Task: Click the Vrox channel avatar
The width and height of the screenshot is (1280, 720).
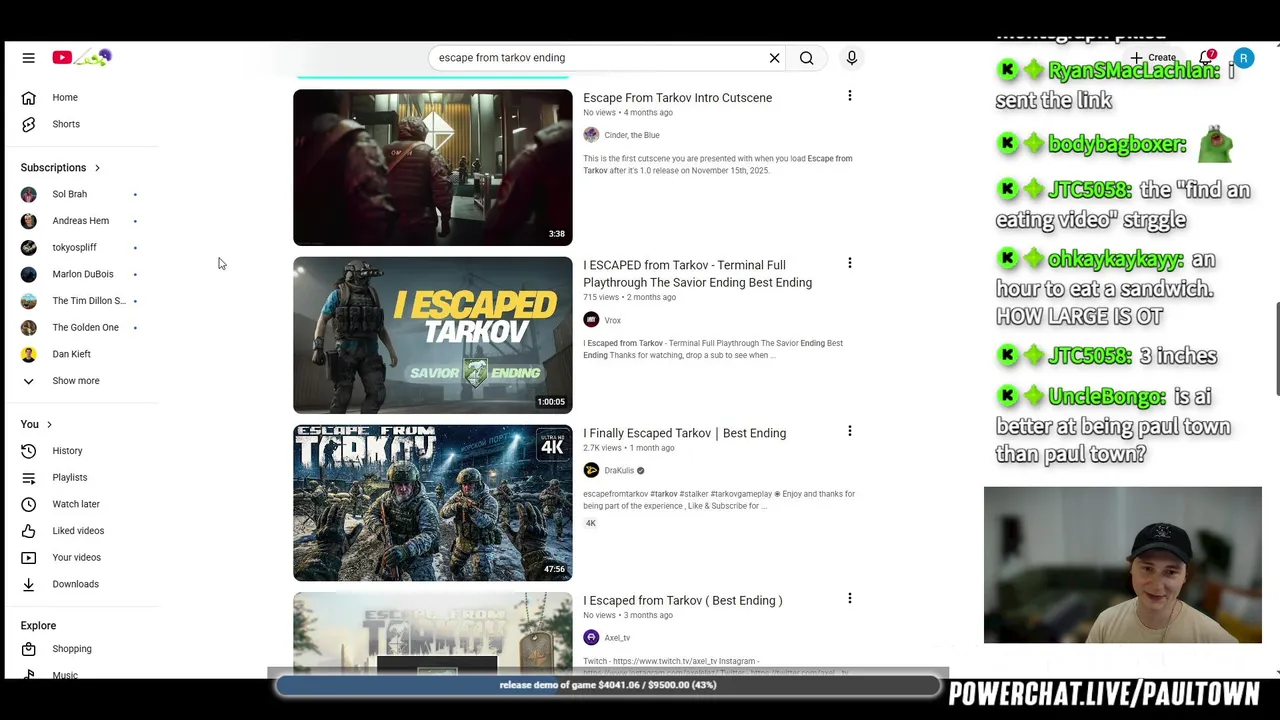Action: (x=591, y=320)
